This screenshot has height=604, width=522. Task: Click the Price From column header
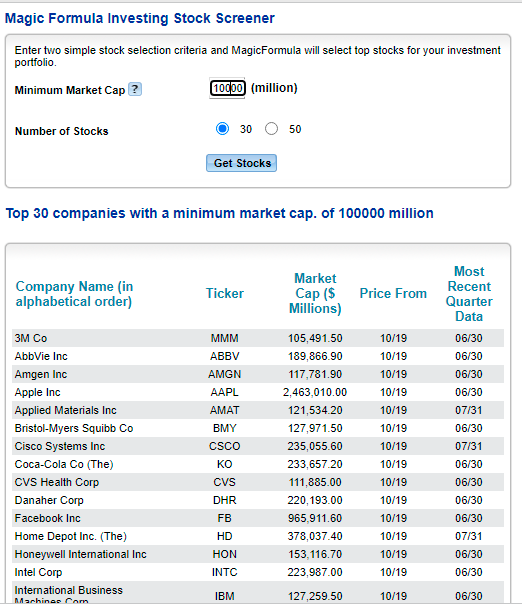click(x=393, y=293)
